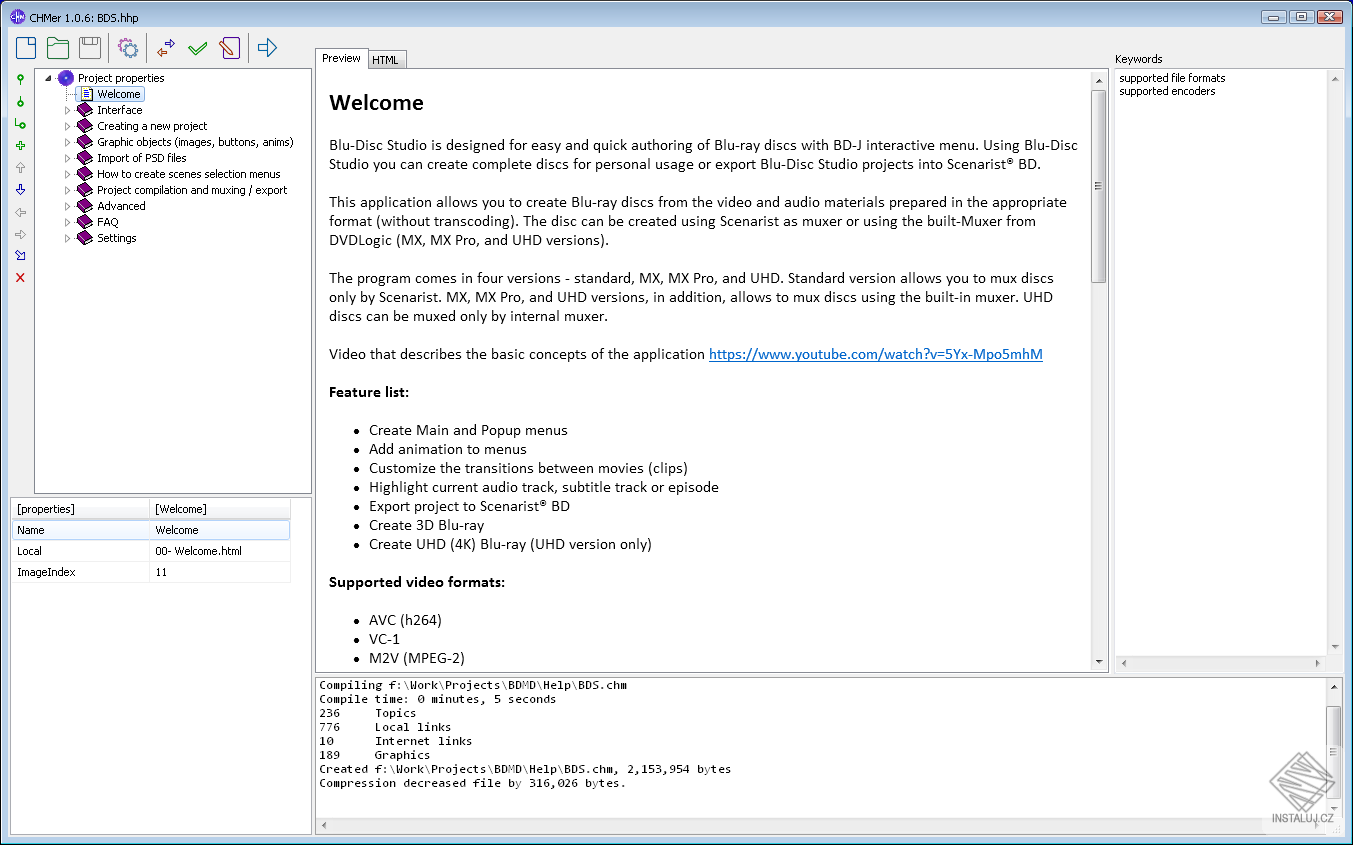Expand the Advanced book node
Viewport: 1353px width, 845px height.
68,206
